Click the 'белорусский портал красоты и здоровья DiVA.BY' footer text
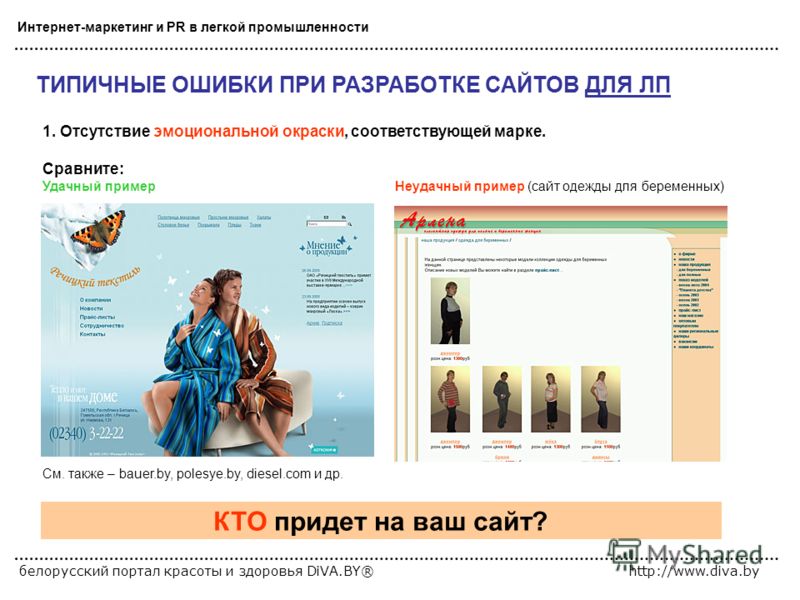Viewport: 800px width, 600px height. (196, 571)
